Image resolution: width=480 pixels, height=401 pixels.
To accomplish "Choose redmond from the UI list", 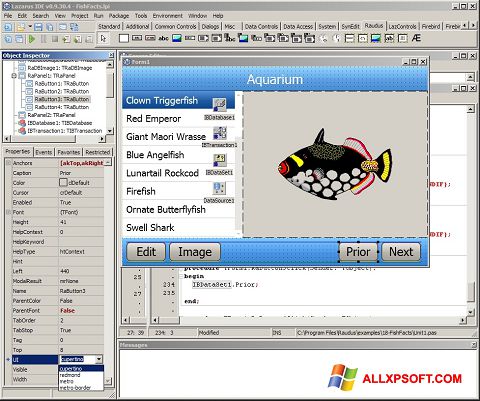I will [x=70, y=375].
